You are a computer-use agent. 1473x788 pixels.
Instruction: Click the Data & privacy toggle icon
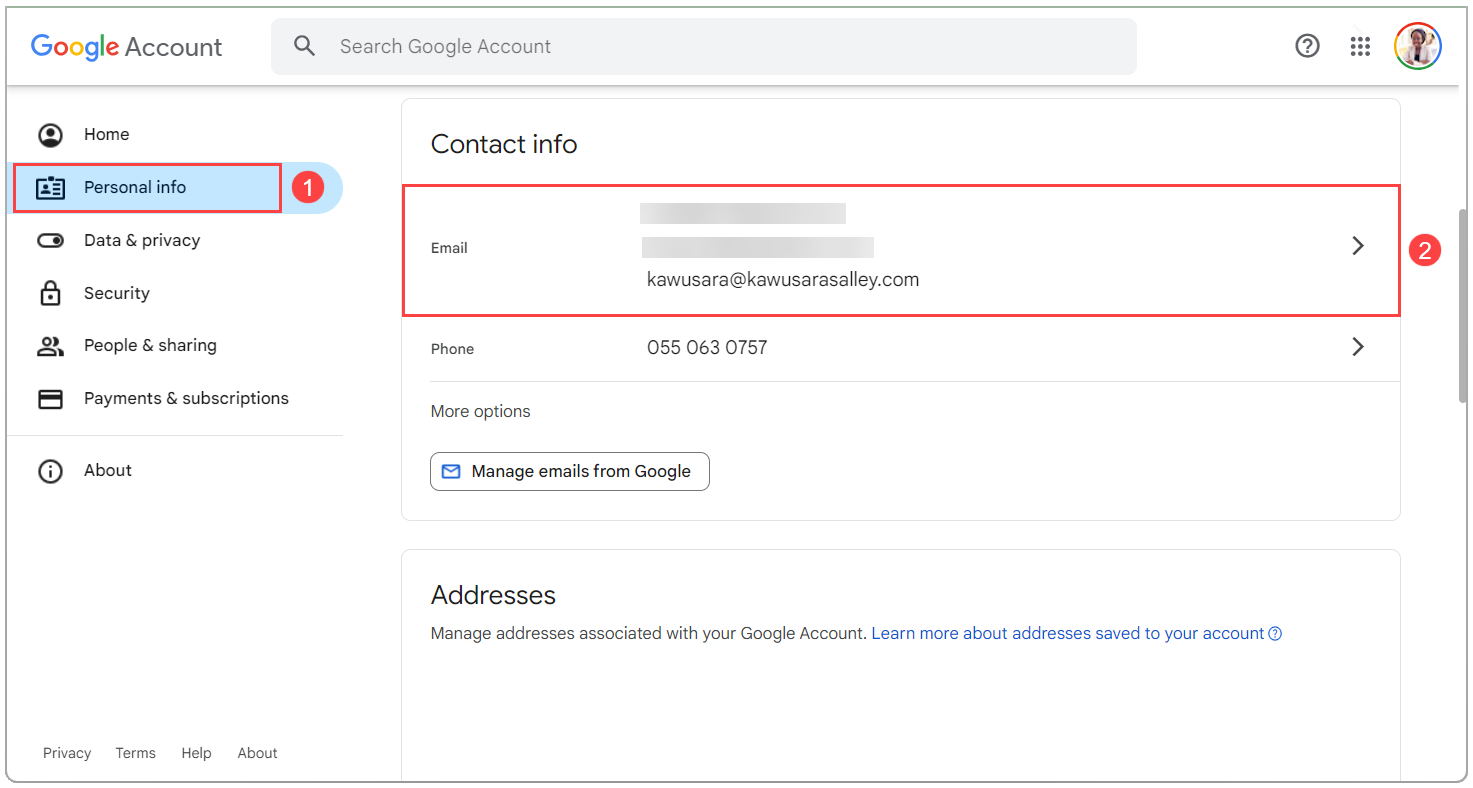[50, 241]
